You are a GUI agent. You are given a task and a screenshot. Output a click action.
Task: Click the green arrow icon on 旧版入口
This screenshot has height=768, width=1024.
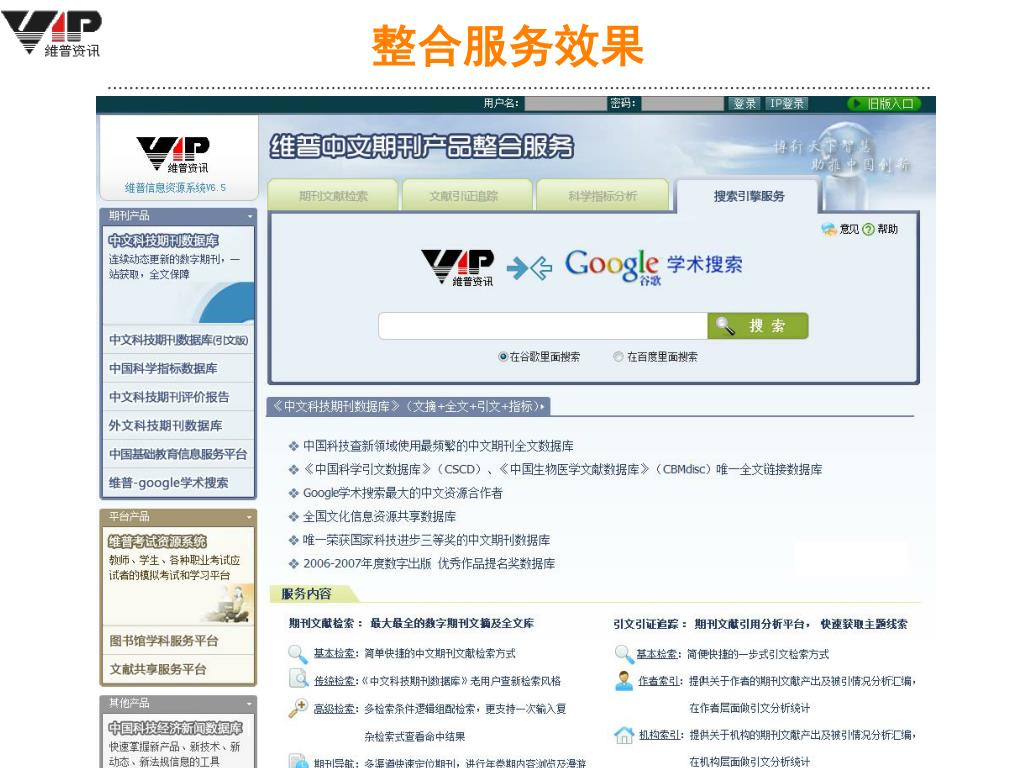click(855, 103)
